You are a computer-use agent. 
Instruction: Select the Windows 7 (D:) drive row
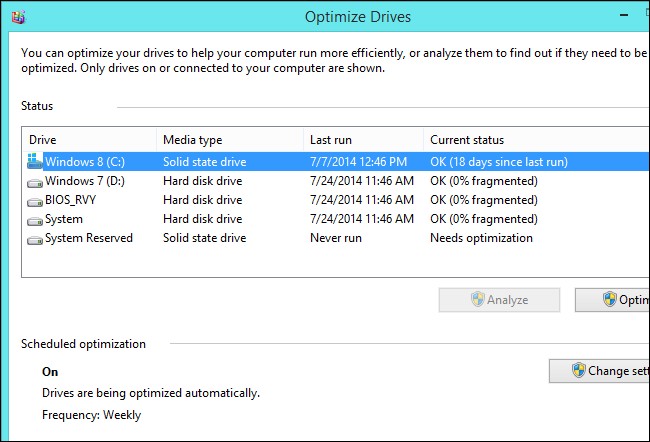[335, 181]
